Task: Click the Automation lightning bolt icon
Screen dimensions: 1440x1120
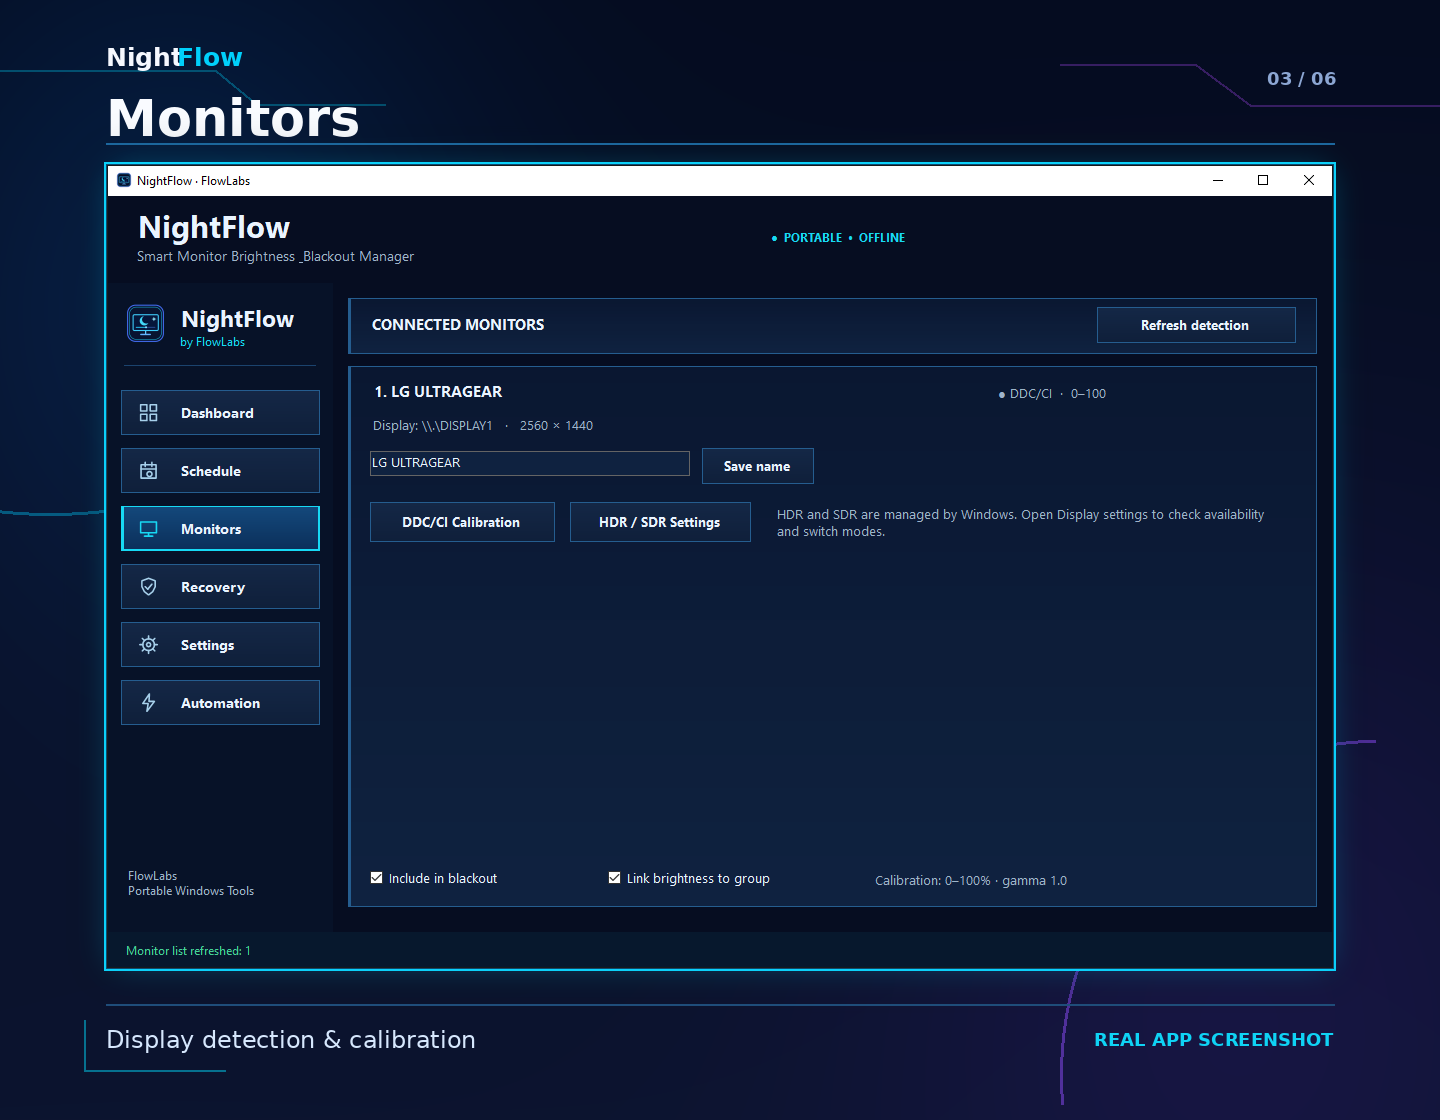Action: 148,703
